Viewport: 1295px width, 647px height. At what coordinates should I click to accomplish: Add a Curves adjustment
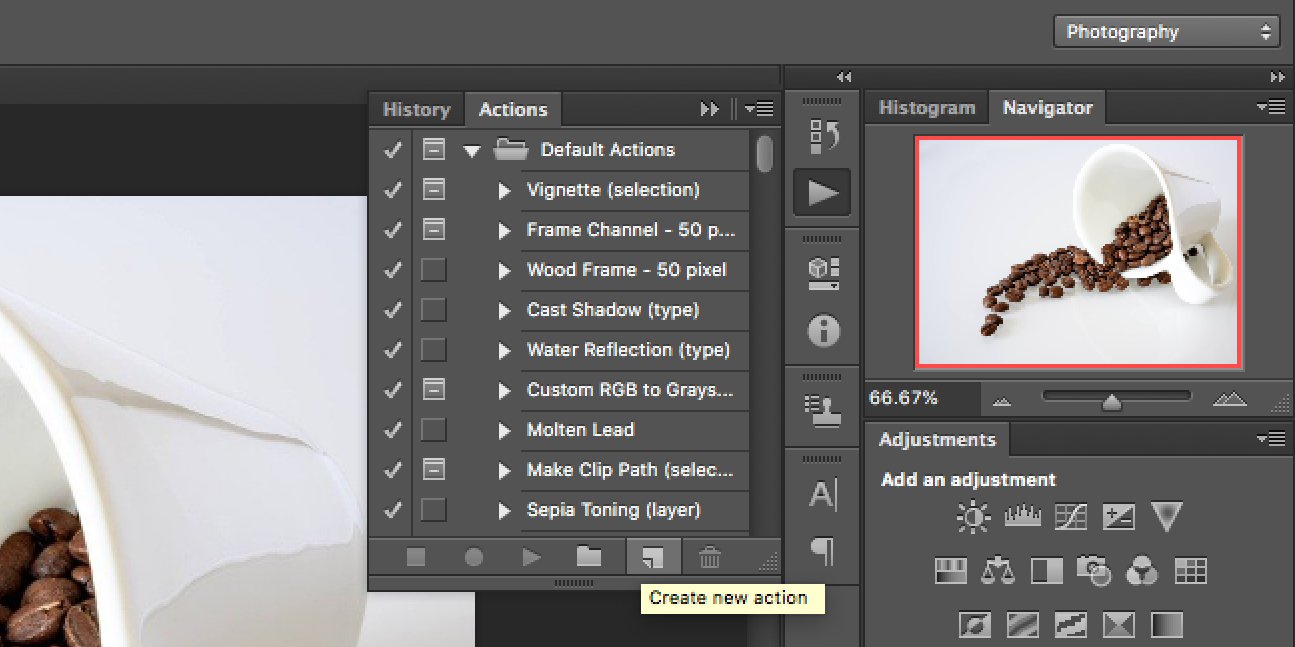click(x=1070, y=517)
